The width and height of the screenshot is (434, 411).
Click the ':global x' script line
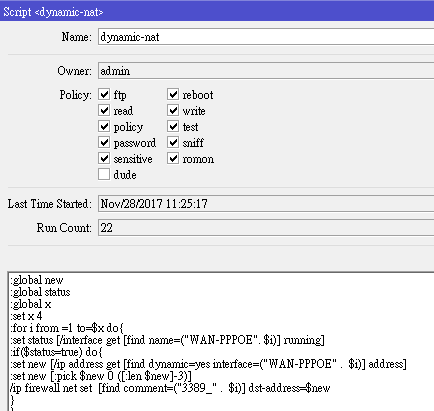[x=31, y=304]
